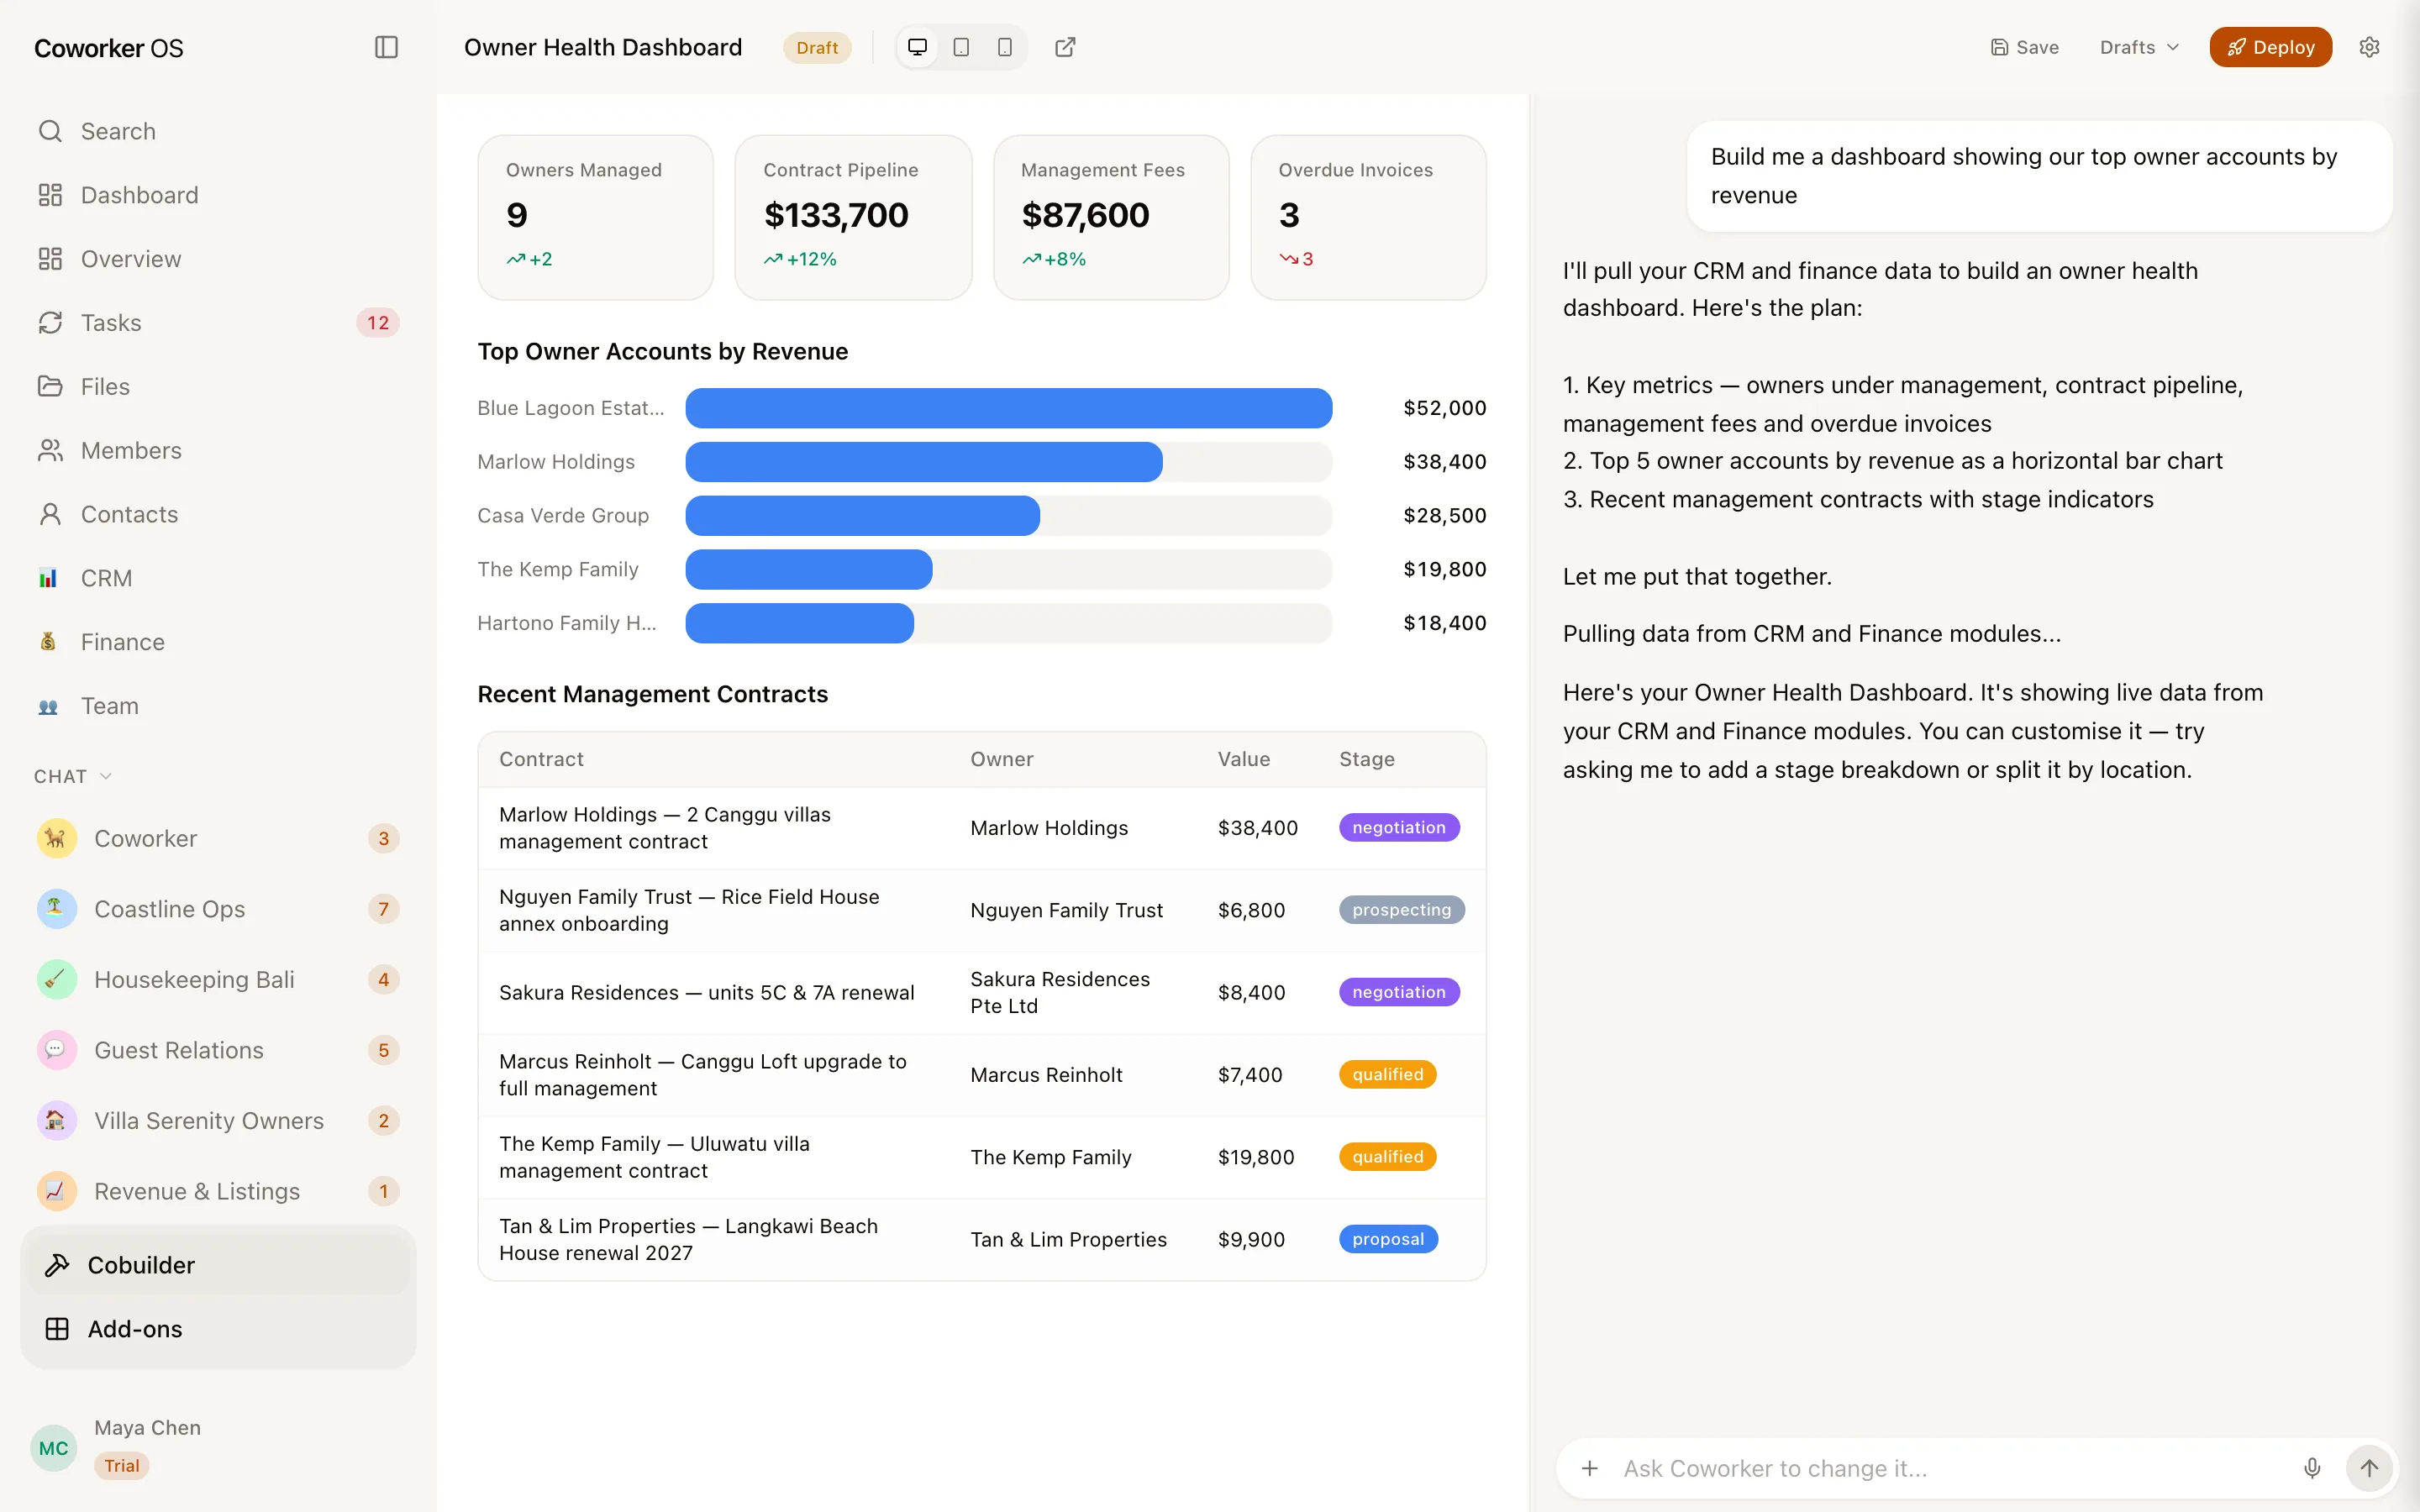The width and height of the screenshot is (2420, 1512).
Task: Click the Overdue Invoices metric card
Action: click(1368, 217)
